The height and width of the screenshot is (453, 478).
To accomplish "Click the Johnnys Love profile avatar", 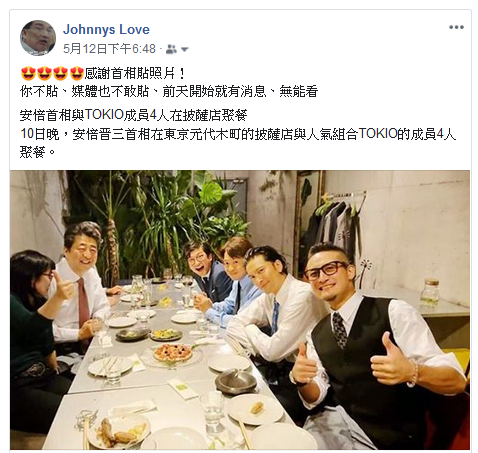I will coord(38,38).
